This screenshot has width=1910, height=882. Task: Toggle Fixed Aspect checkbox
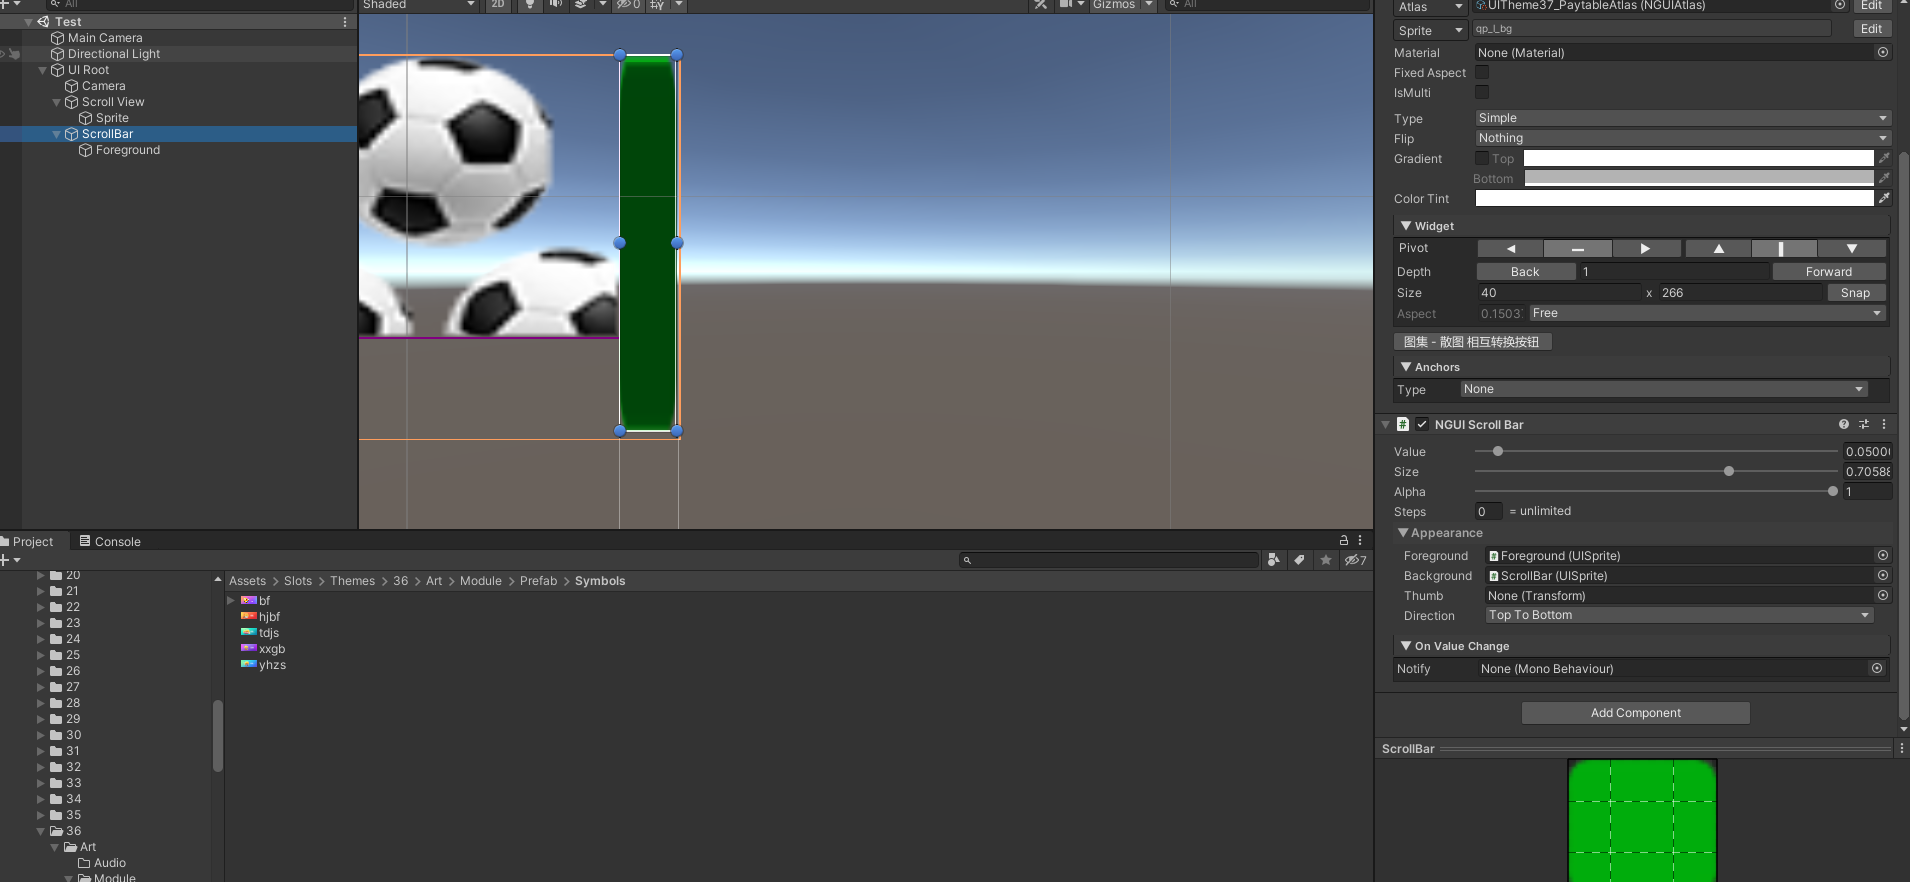coord(1482,72)
